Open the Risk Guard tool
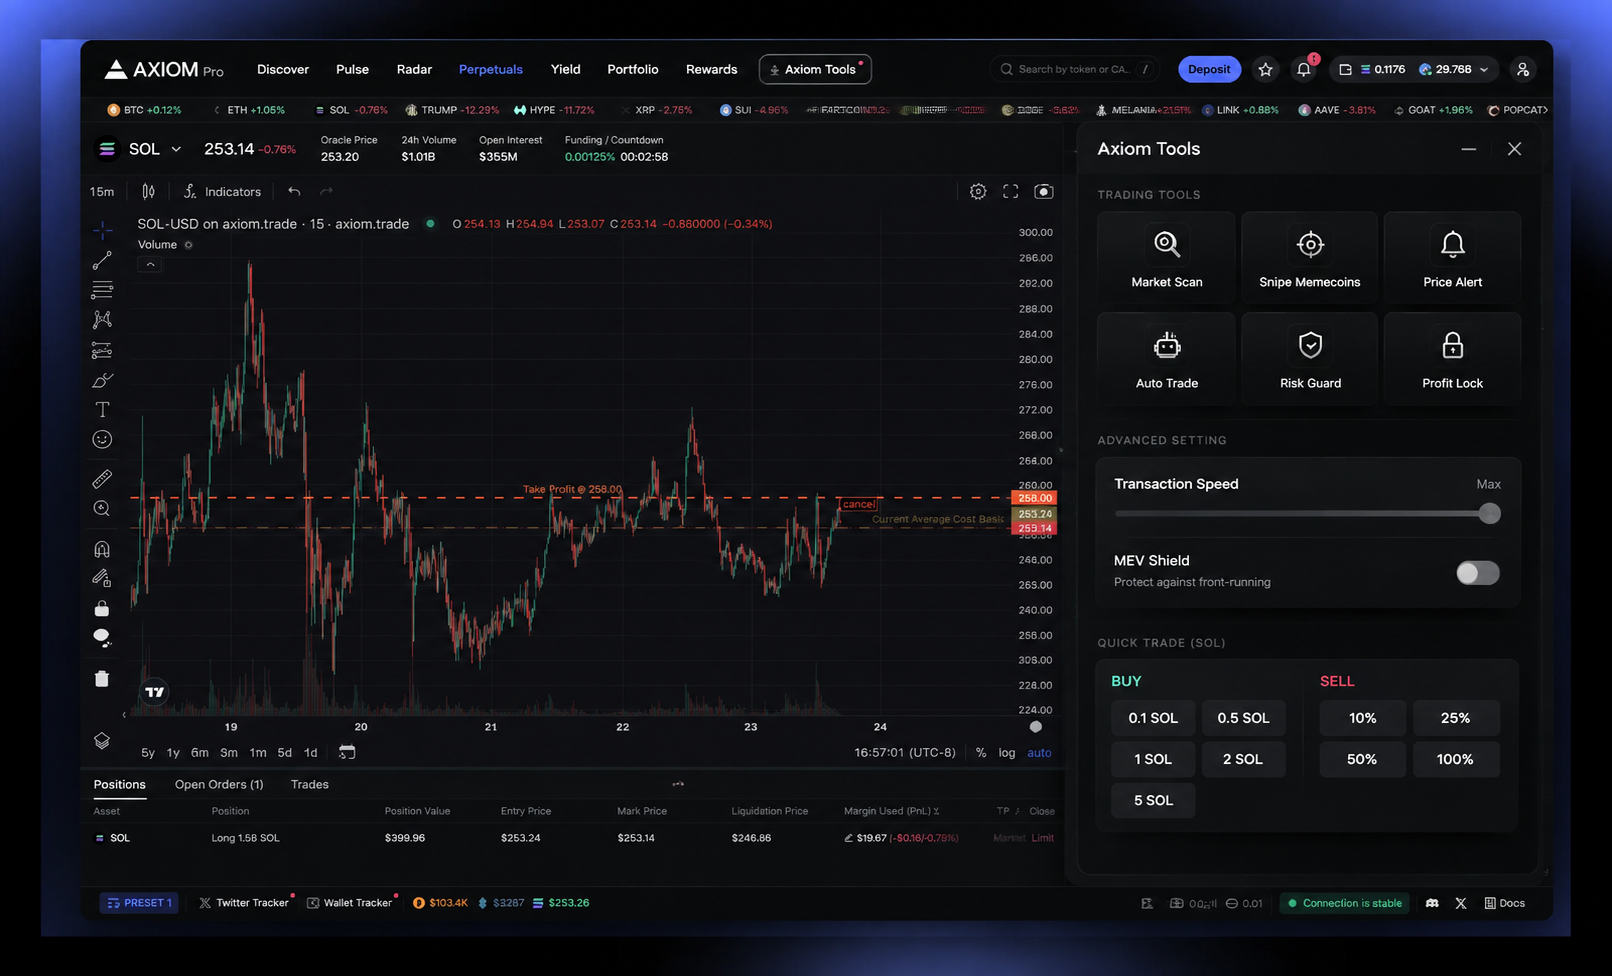Screen dimensions: 1612x976 point(1310,359)
